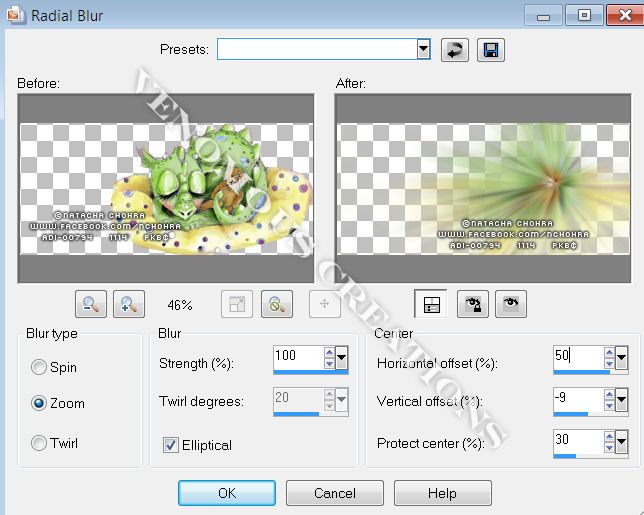This screenshot has width=644, height=515.
Task: Open the Presets dropdown list
Action: coord(423,49)
